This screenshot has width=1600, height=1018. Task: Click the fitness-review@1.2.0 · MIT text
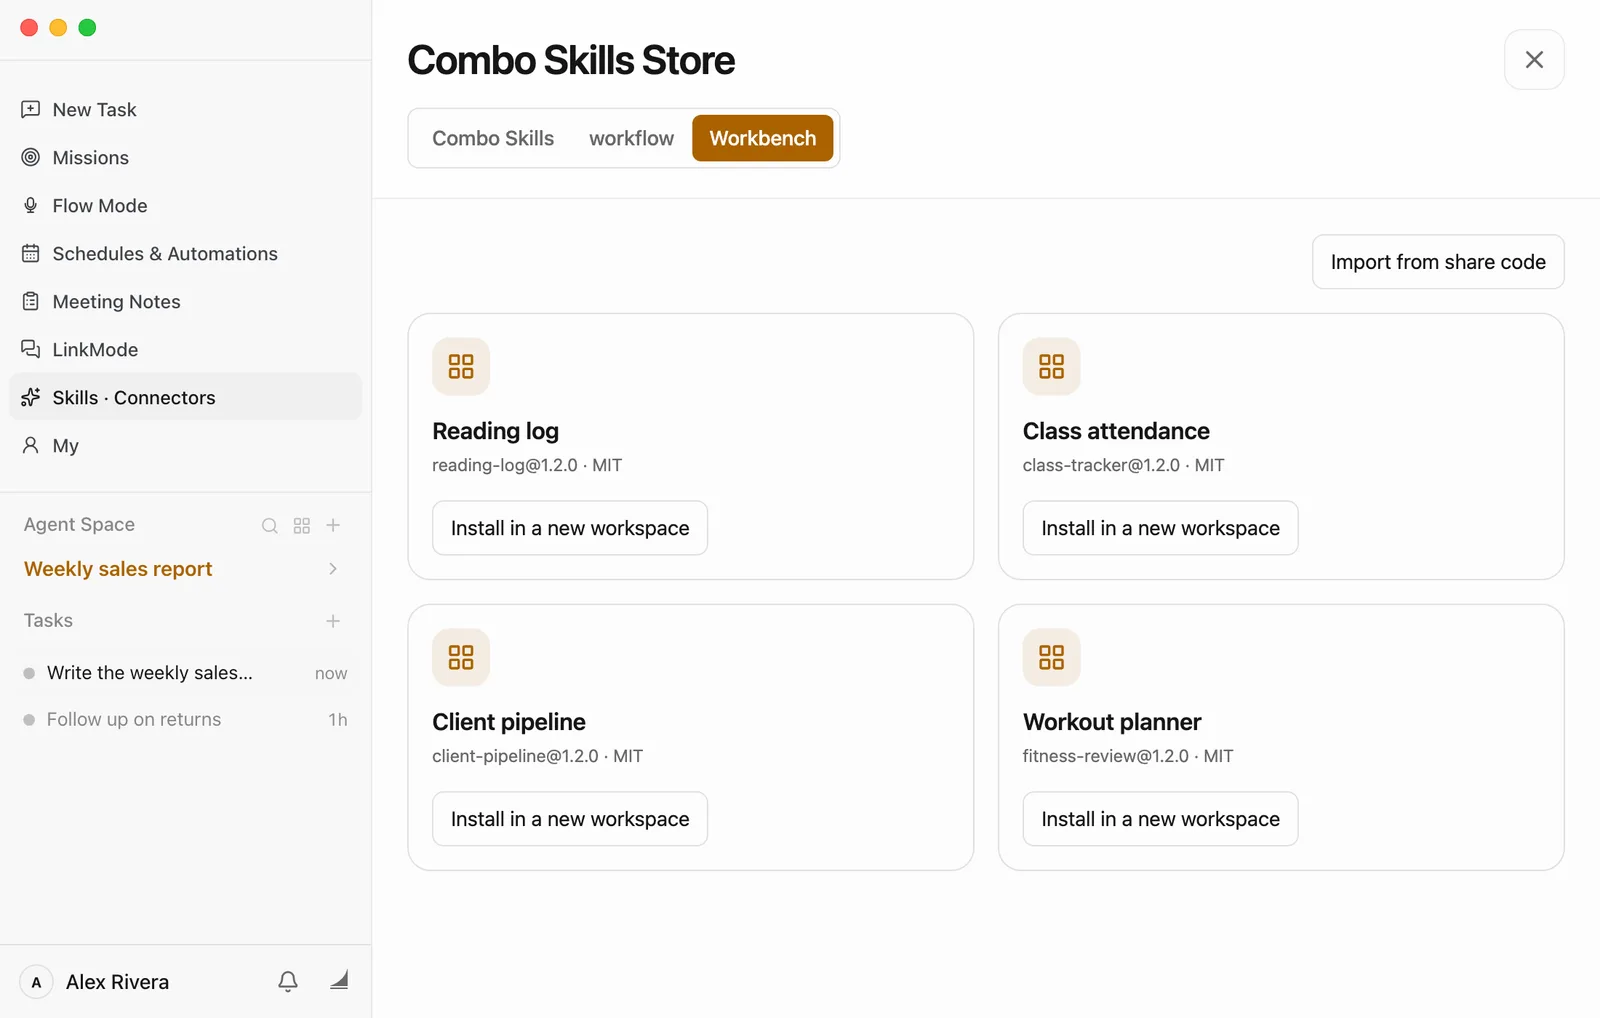[1128, 756]
